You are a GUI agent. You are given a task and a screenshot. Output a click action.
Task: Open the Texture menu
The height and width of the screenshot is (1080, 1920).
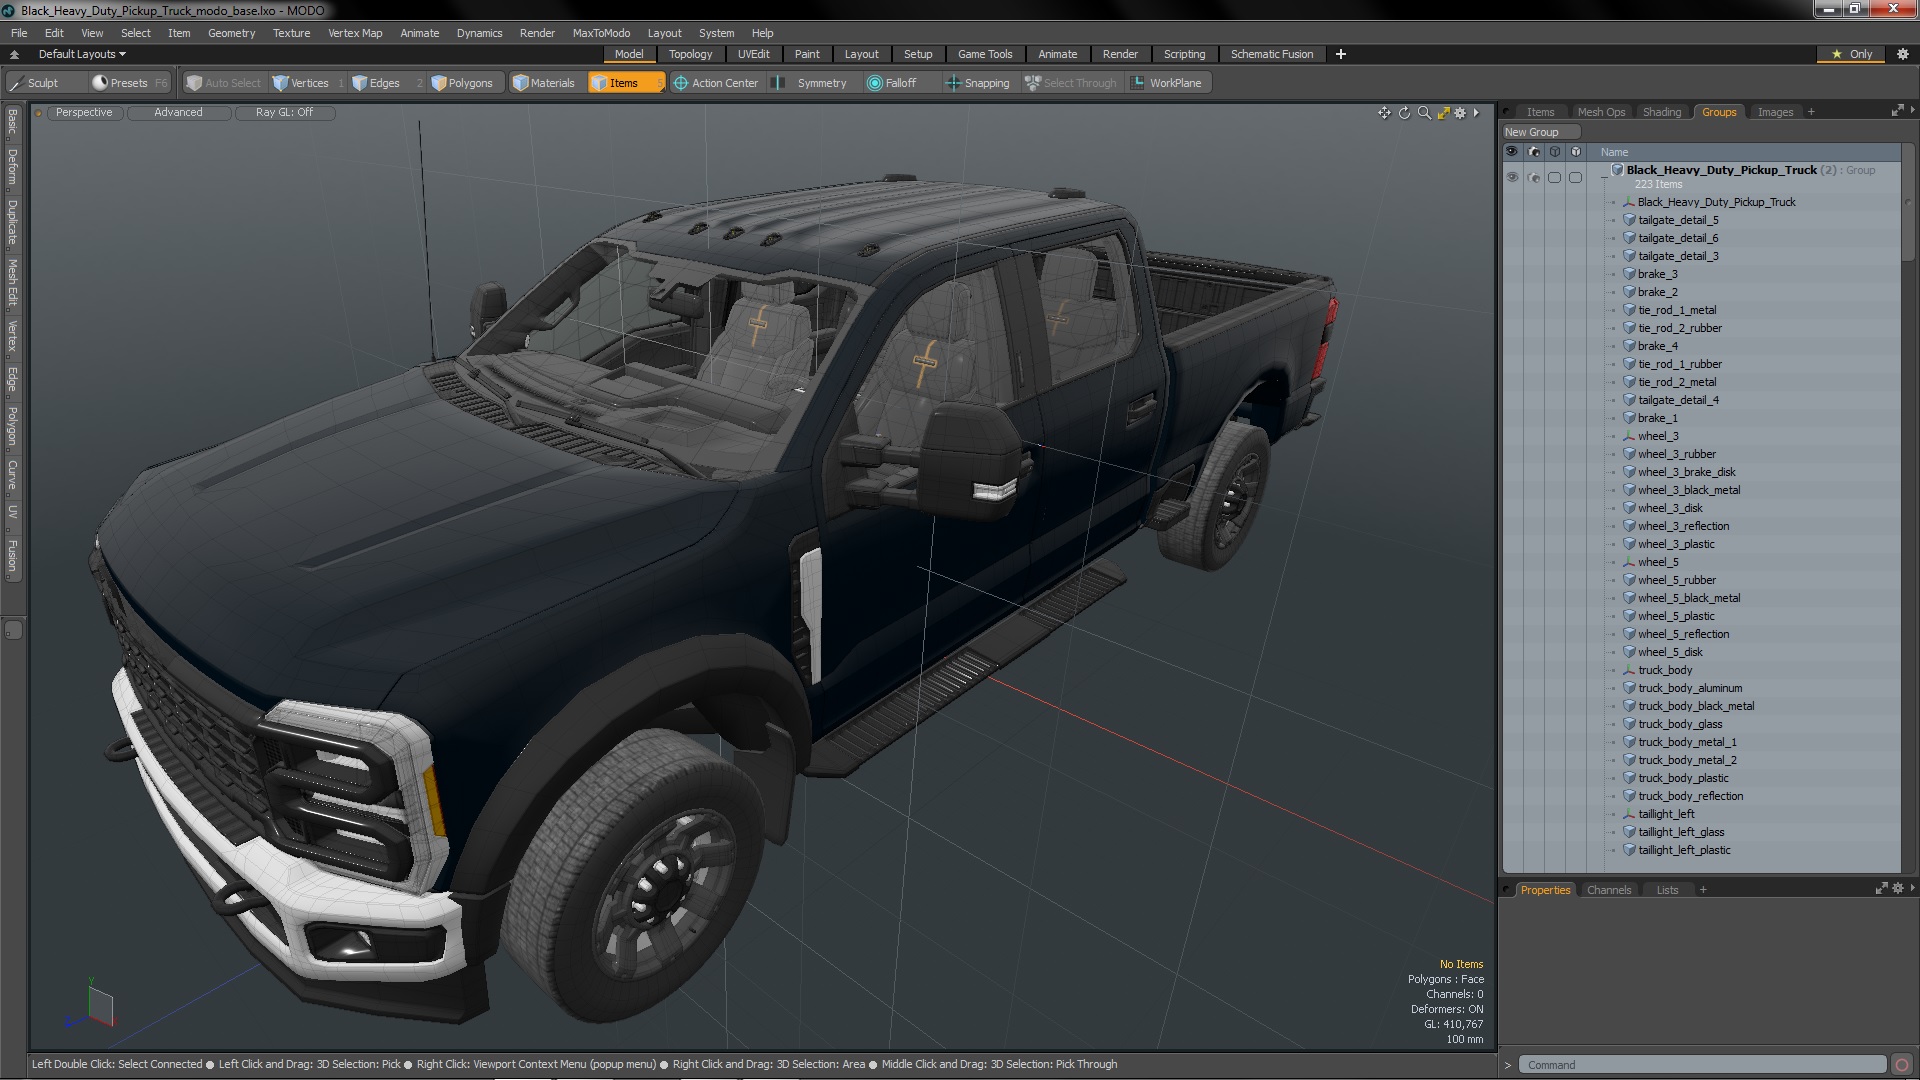pyautogui.click(x=291, y=33)
